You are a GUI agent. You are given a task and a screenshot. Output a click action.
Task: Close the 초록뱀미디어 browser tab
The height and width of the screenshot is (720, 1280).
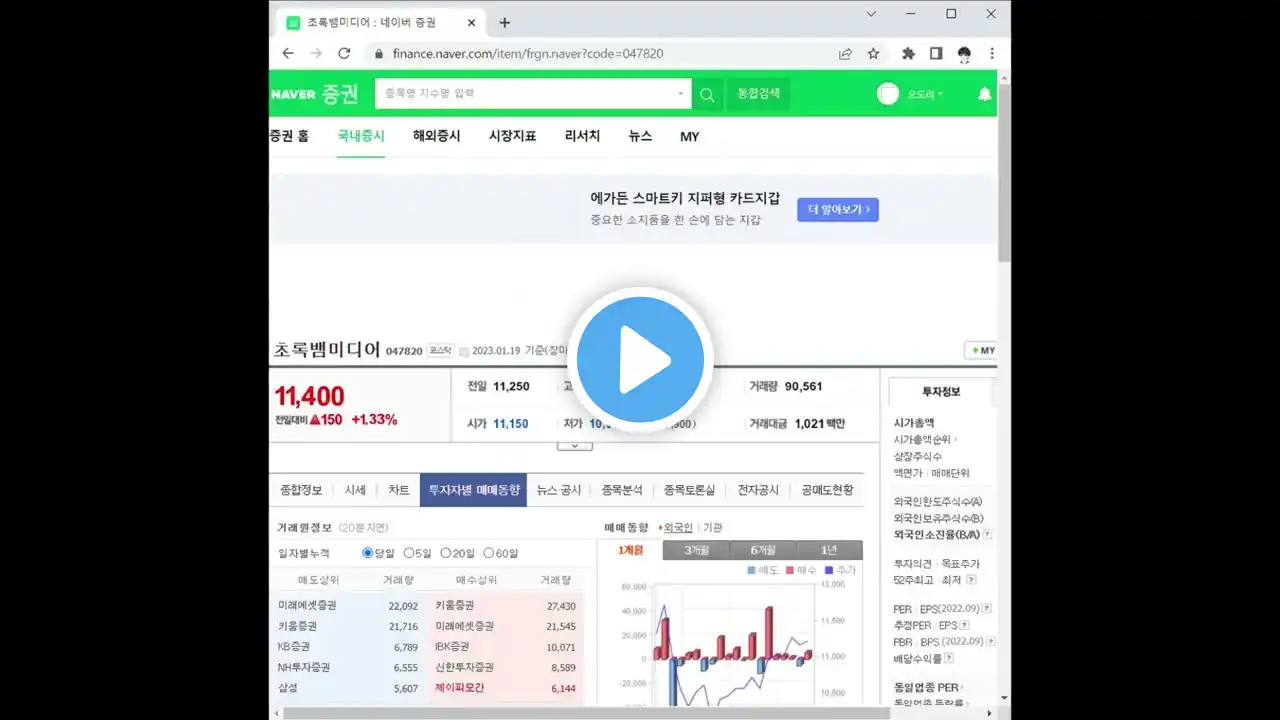point(472,22)
